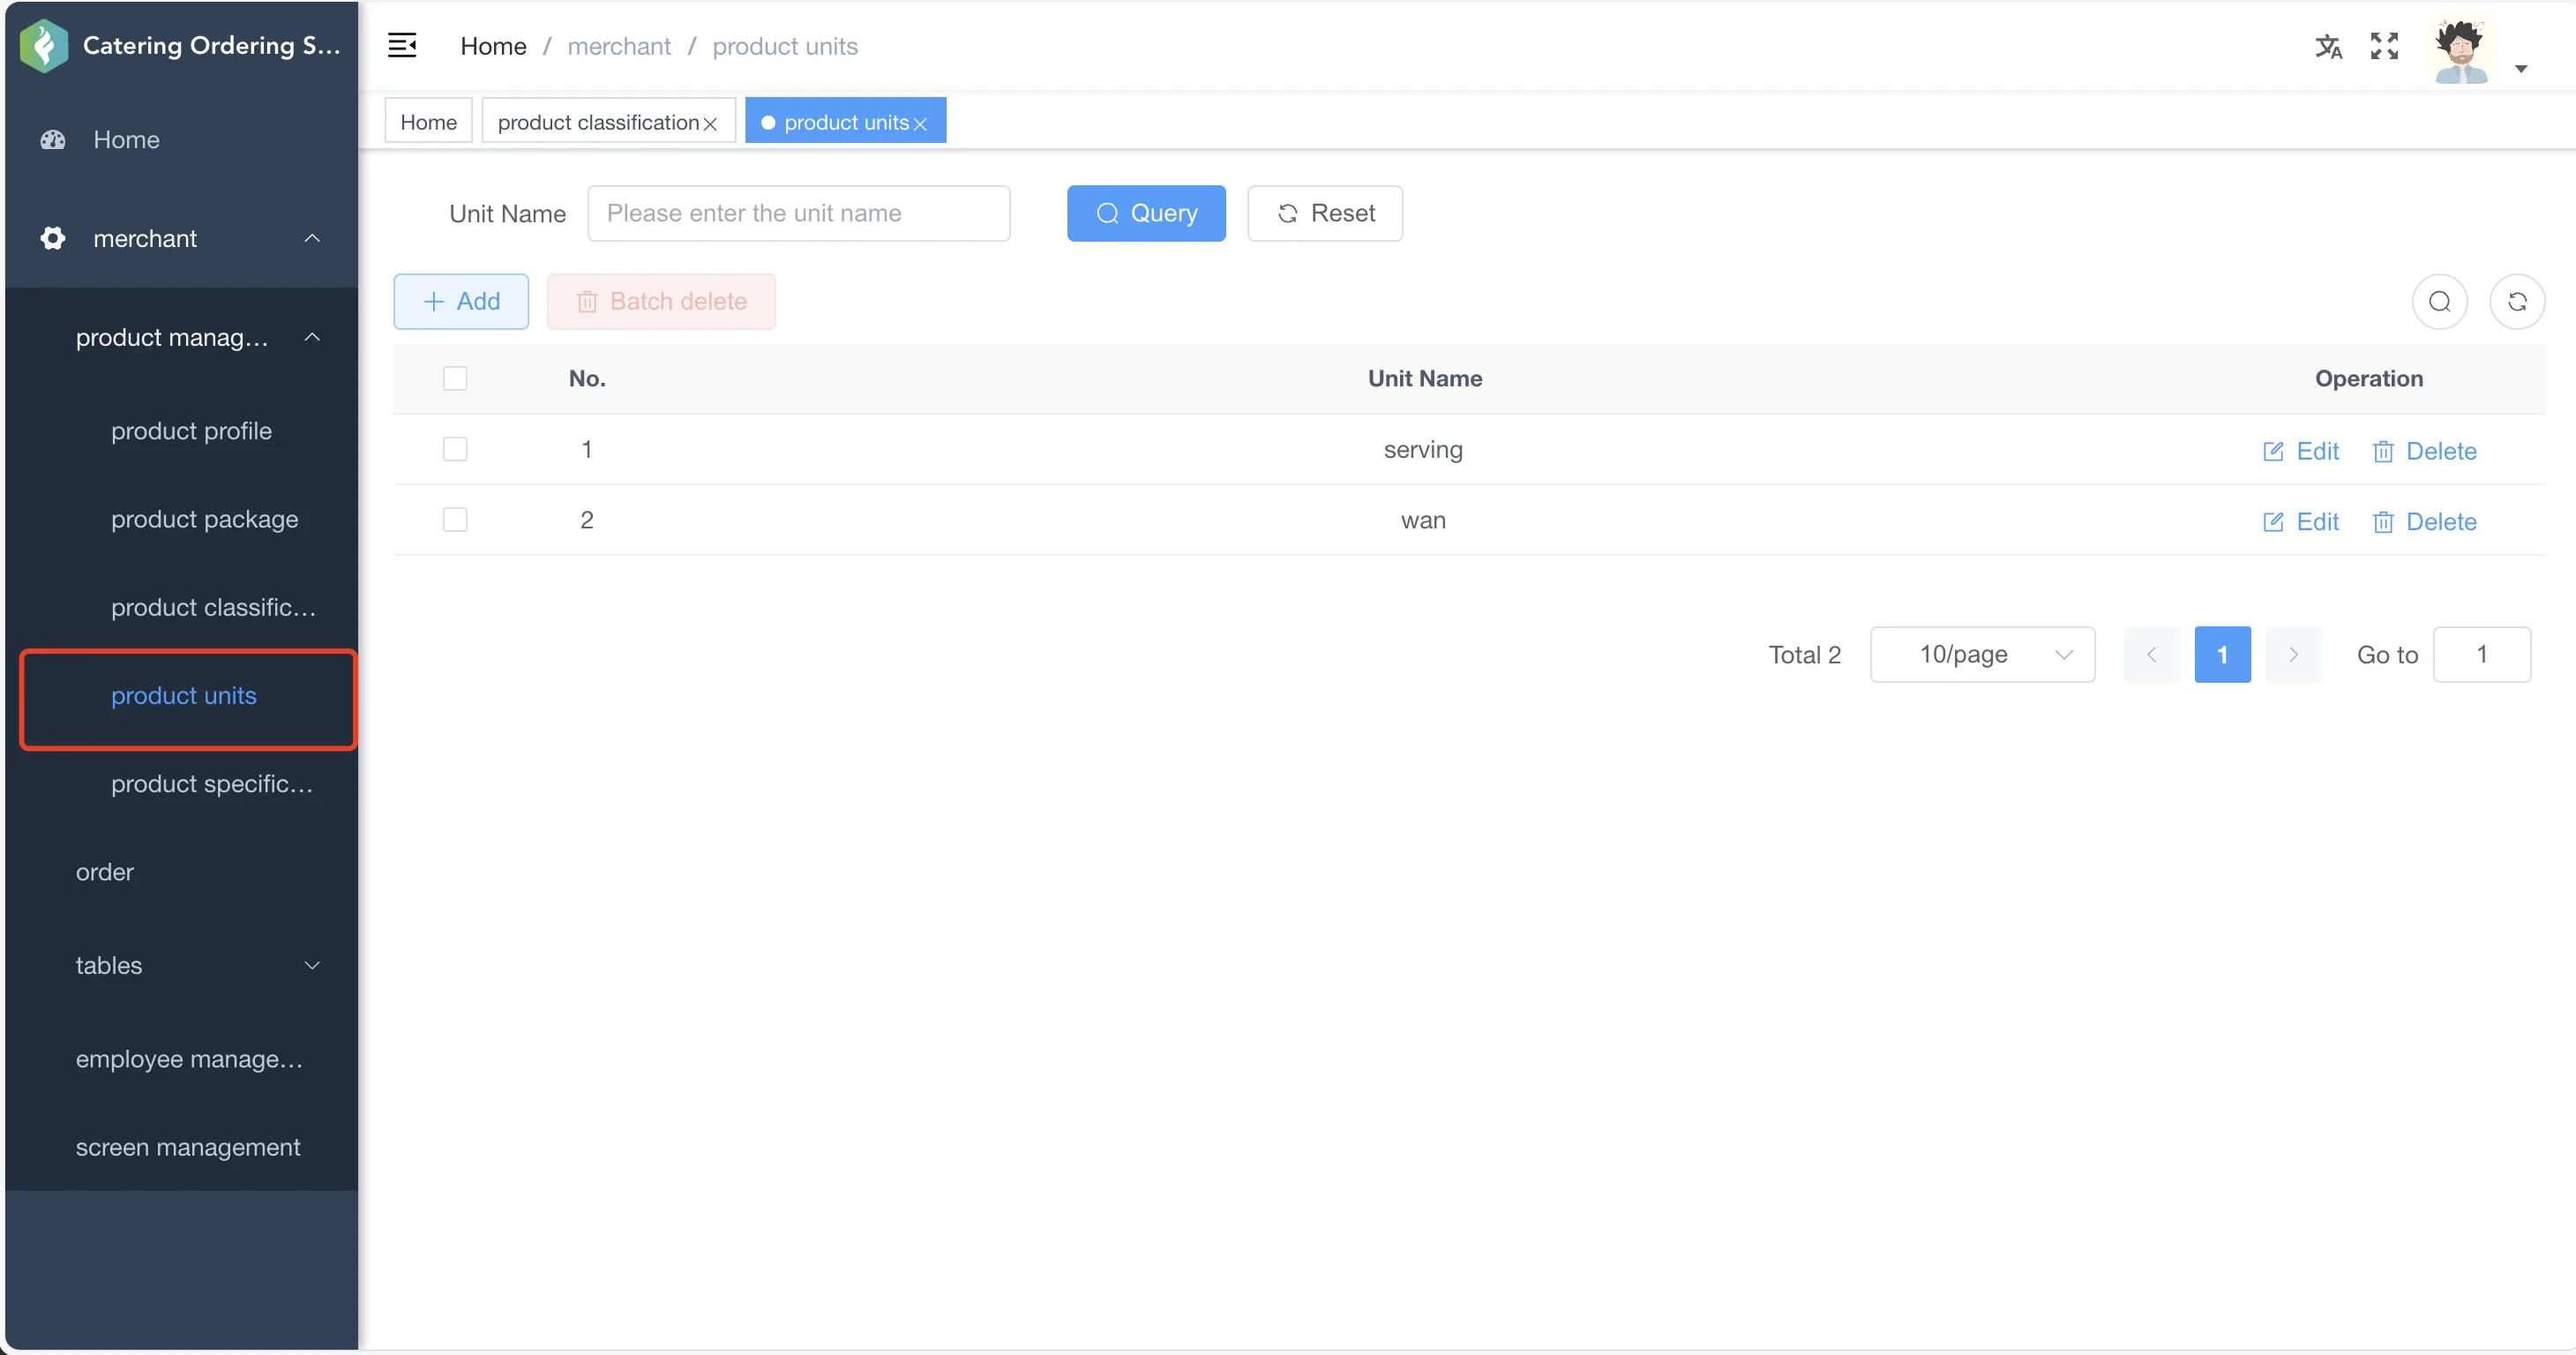
Task: Open the 10/page size dropdown
Action: click(x=1982, y=655)
